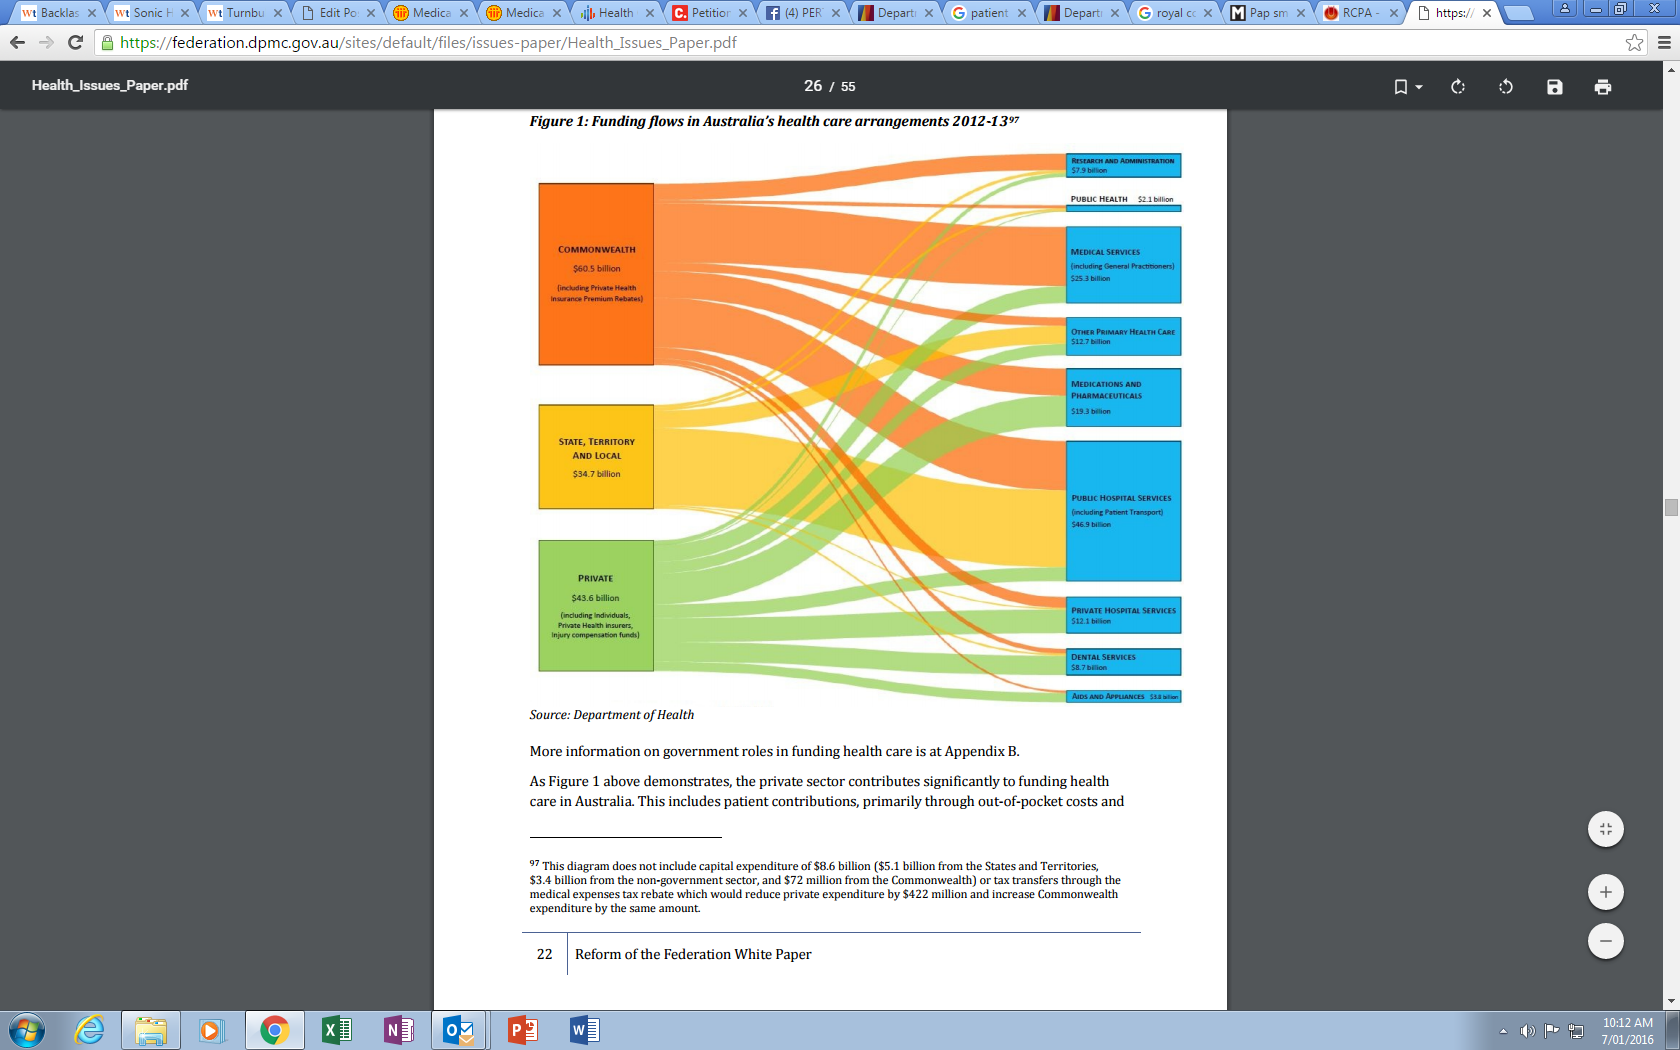The height and width of the screenshot is (1050, 1680).
Task: Click the vertical scrollbar thumb
Action: click(1671, 507)
